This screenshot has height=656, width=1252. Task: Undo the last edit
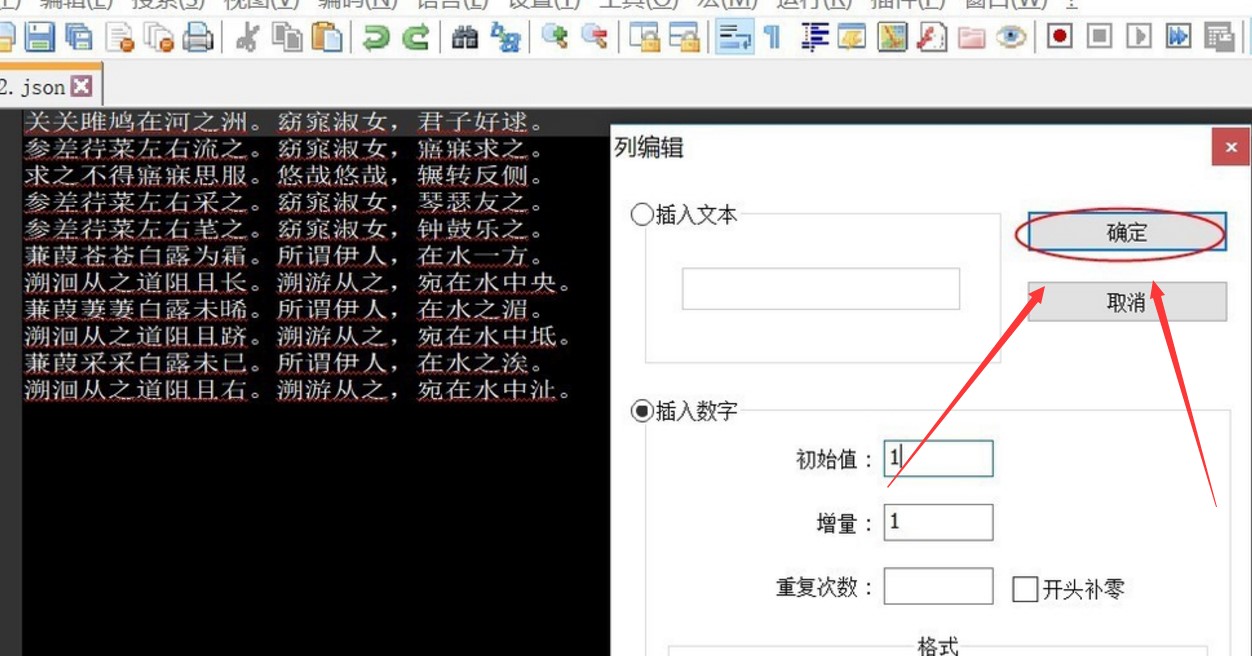click(x=378, y=37)
